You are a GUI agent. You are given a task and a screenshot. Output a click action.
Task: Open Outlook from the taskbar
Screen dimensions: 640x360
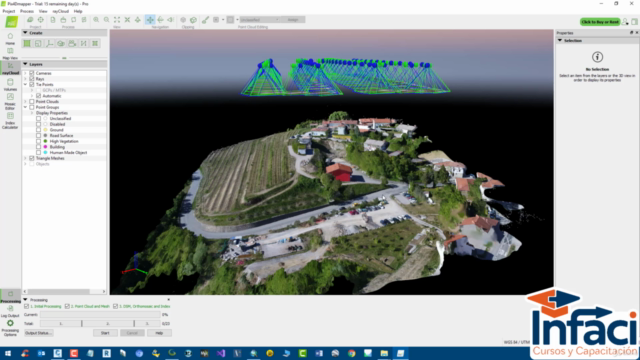click(x=41, y=353)
